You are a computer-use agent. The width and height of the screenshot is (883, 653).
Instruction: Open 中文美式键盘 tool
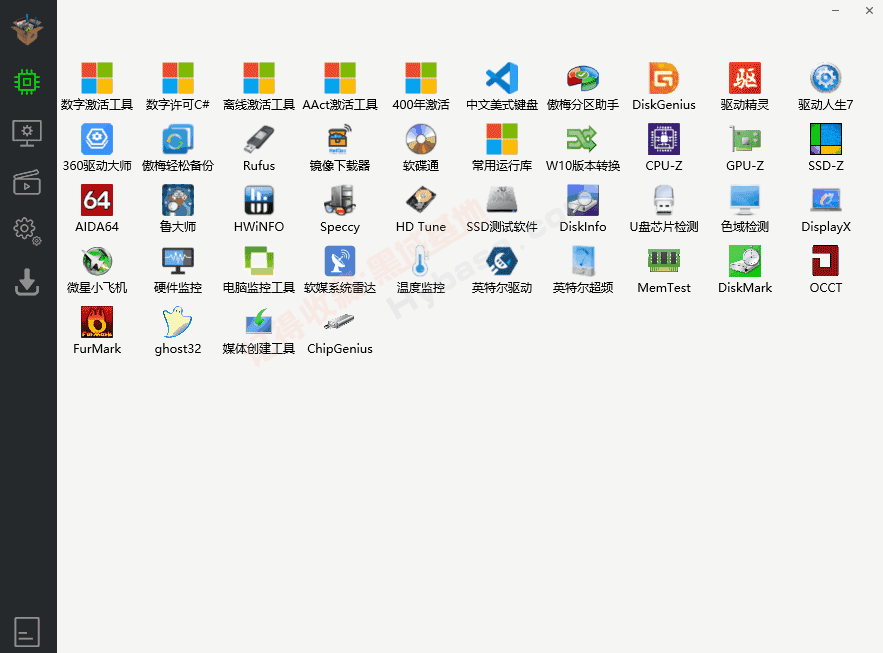tap(502, 87)
